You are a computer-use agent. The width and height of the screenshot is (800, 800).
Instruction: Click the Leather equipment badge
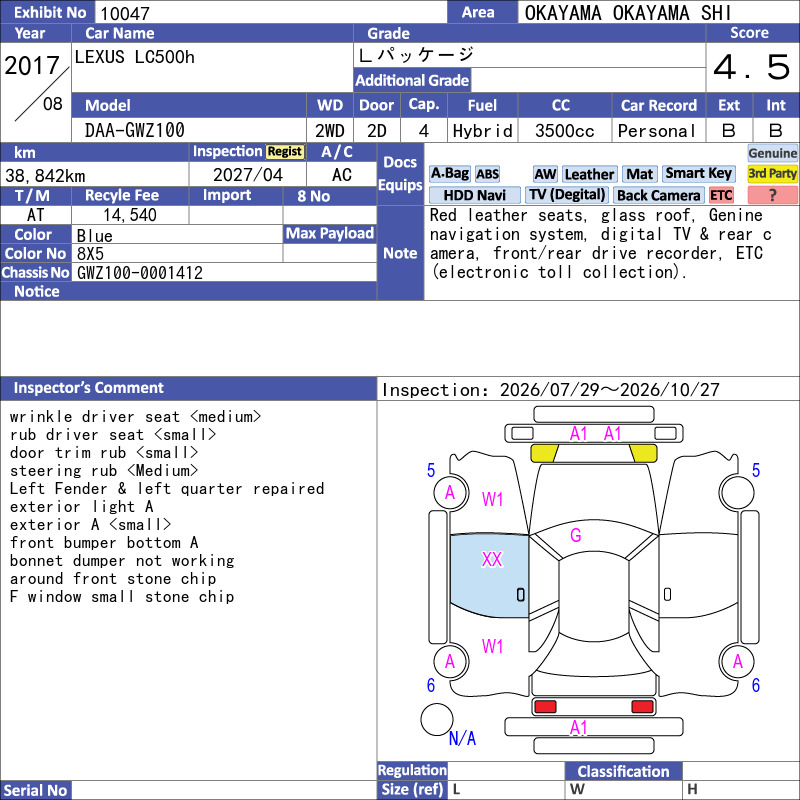(x=590, y=174)
